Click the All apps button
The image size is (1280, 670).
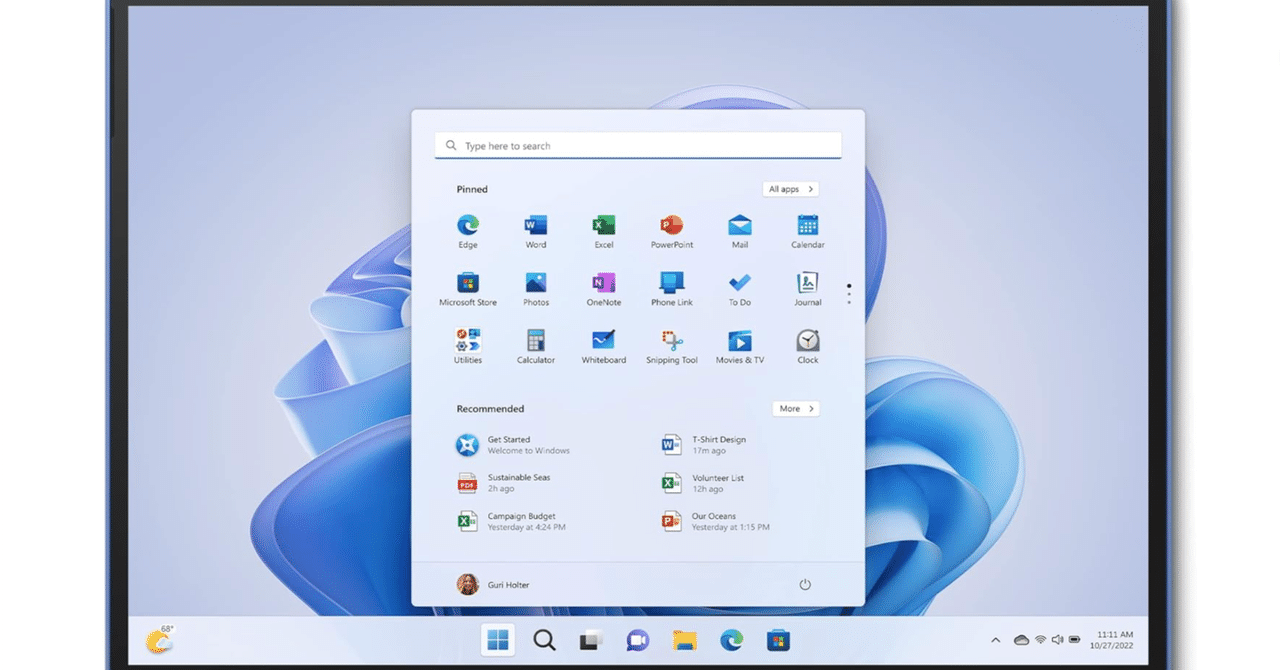(790, 189)
